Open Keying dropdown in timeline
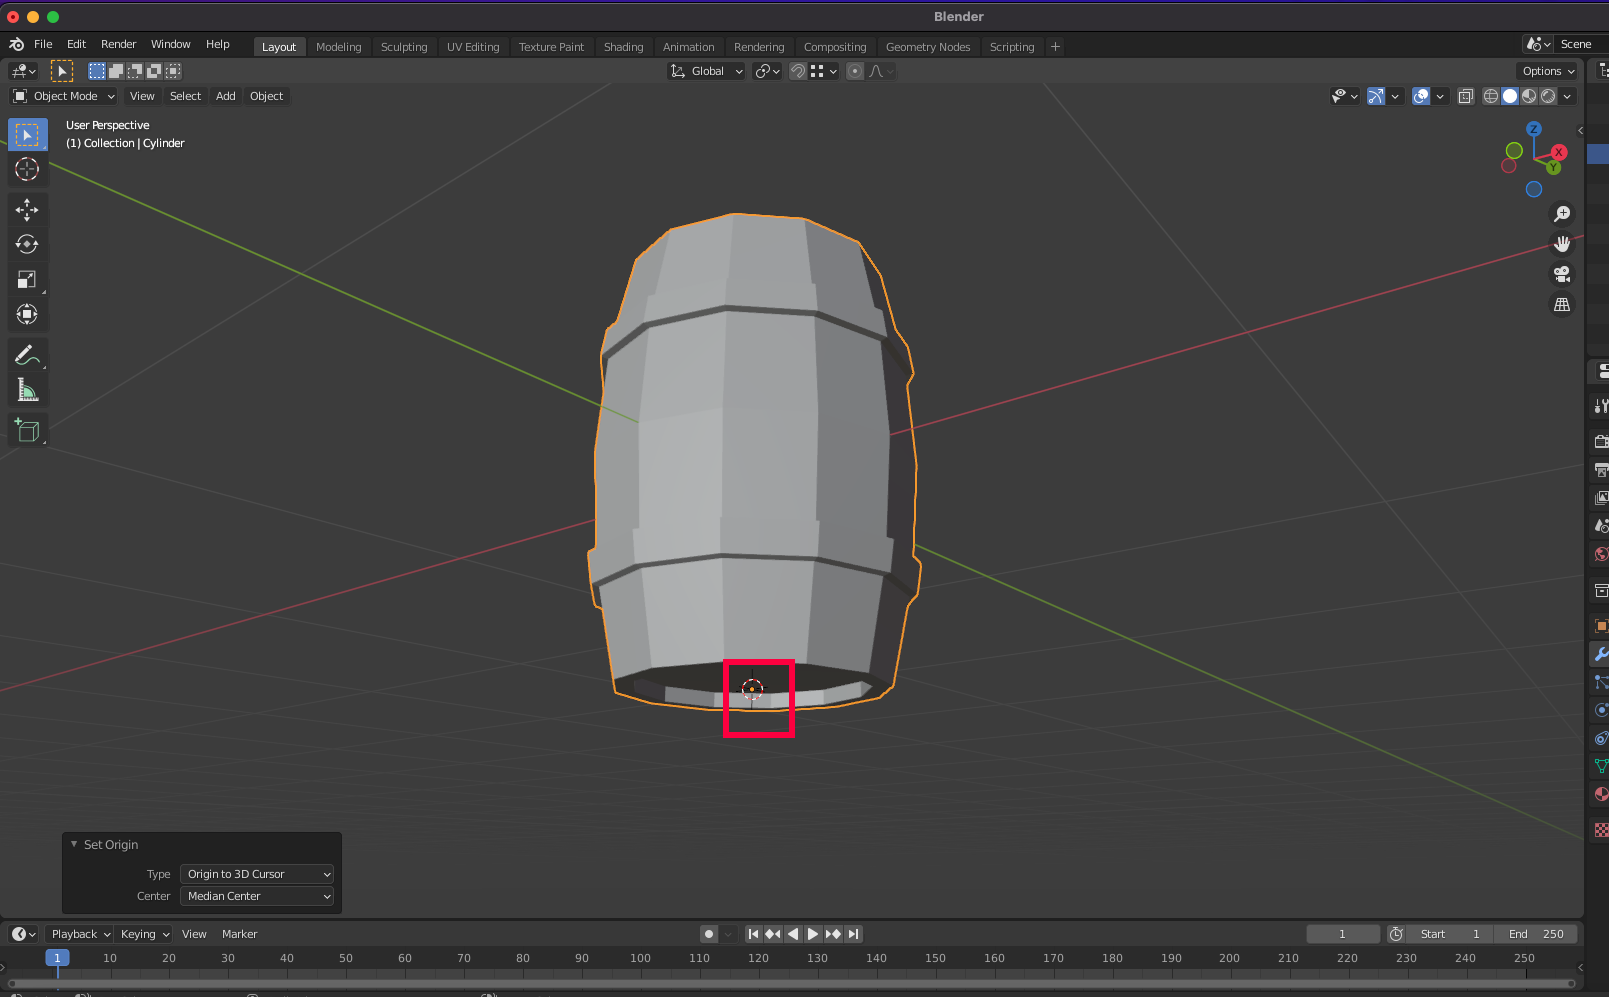This screenshot has width=1609, height=997. [x=145, y=934]
